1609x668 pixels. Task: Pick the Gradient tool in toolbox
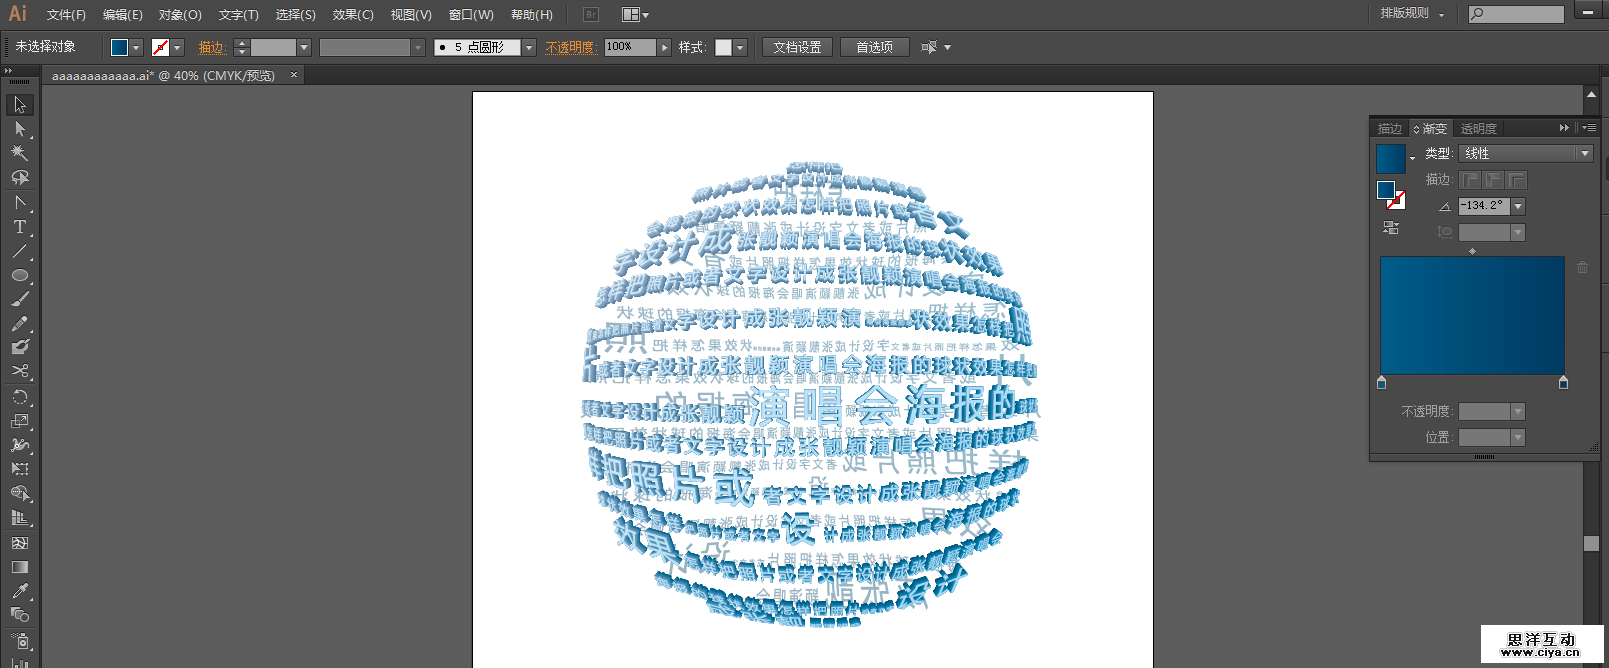pos(19,567)
